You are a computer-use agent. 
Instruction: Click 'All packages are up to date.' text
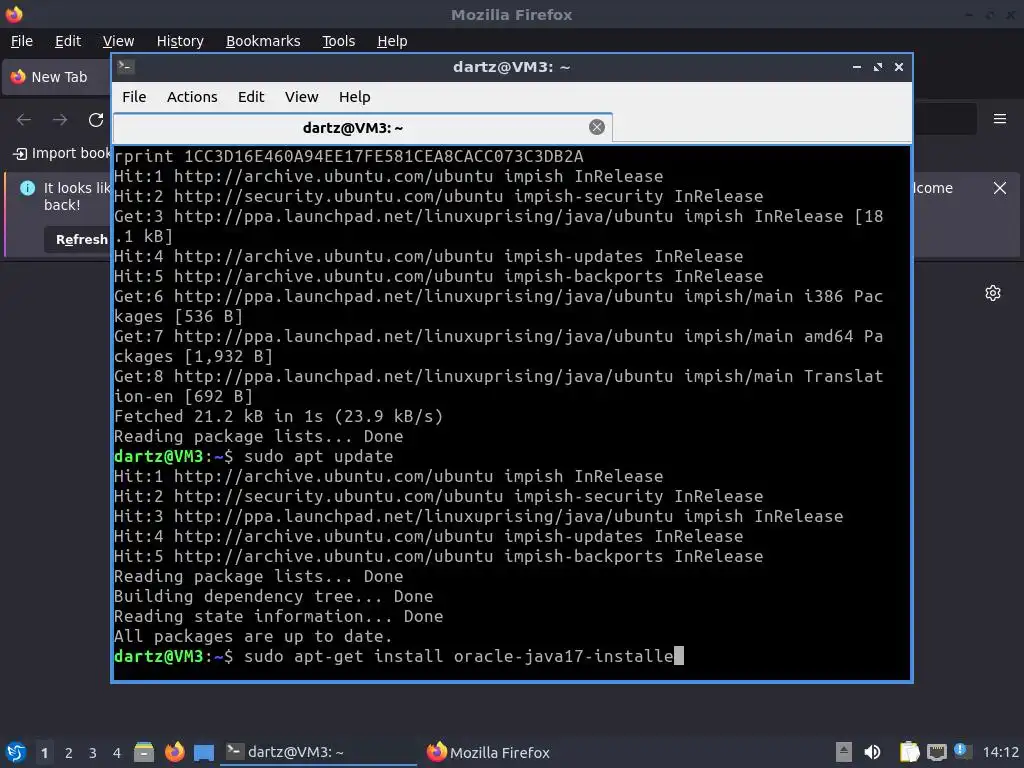253,637
